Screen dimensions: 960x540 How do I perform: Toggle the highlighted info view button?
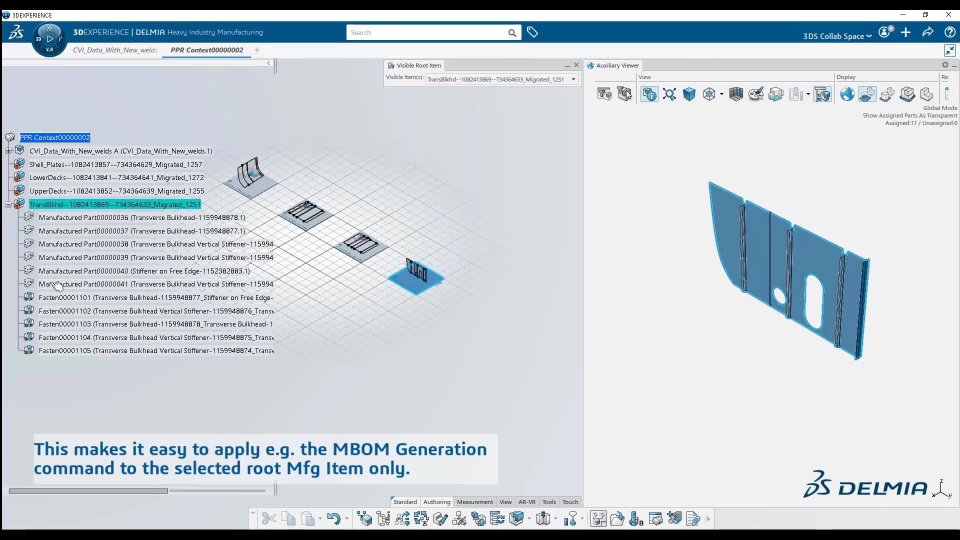tap(649, 94)
